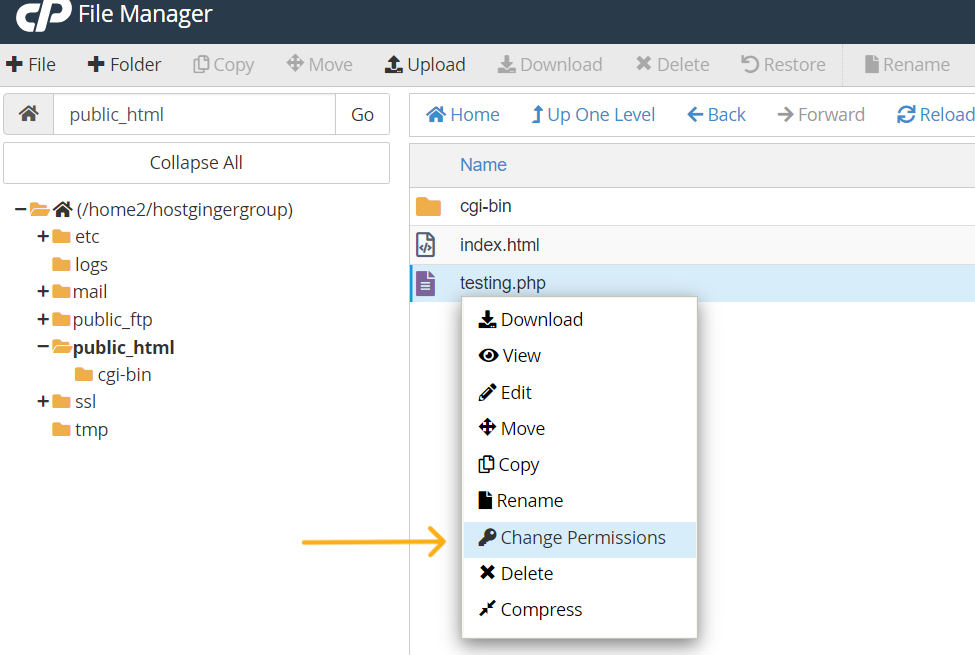This screenshot has width=975, height=655.
Task: Focus the public_html path input field
Action: (x=195, y=114)
